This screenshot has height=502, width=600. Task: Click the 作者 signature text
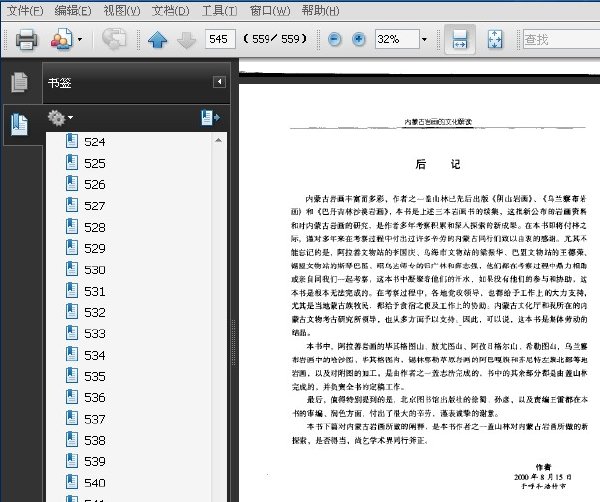(x=543, y=467)
